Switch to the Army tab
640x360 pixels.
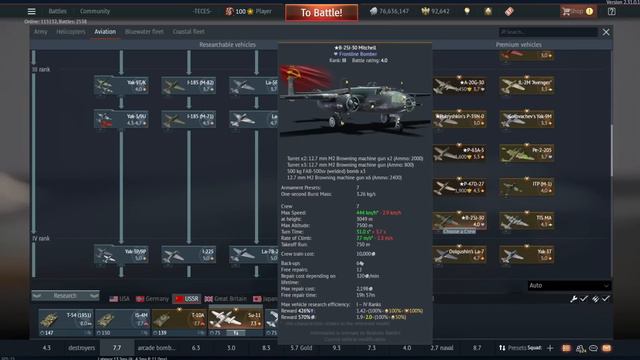point(40,31)
